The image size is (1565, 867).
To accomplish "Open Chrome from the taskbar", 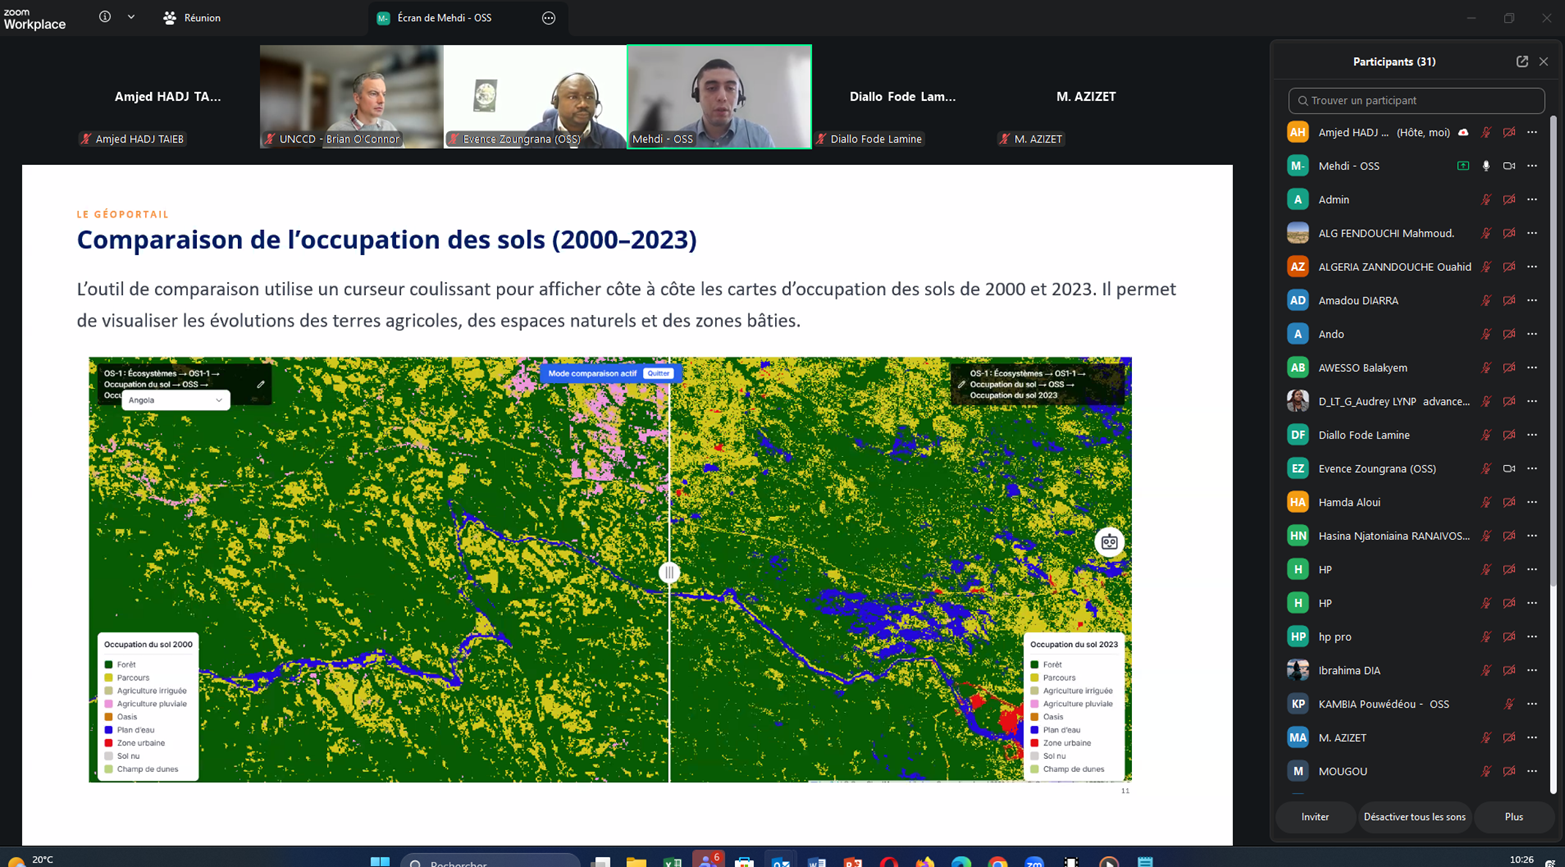I will coord(998,861).
